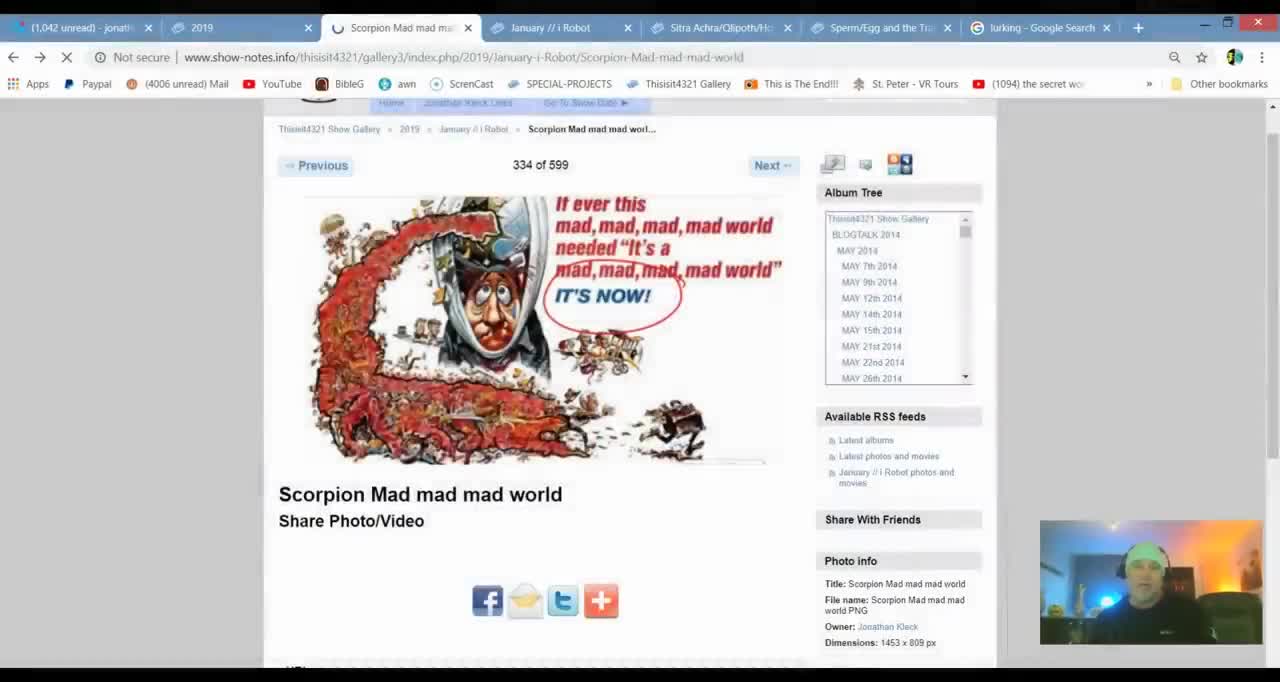Select MAY 7th 2014 album

click(x=869, y=267)
